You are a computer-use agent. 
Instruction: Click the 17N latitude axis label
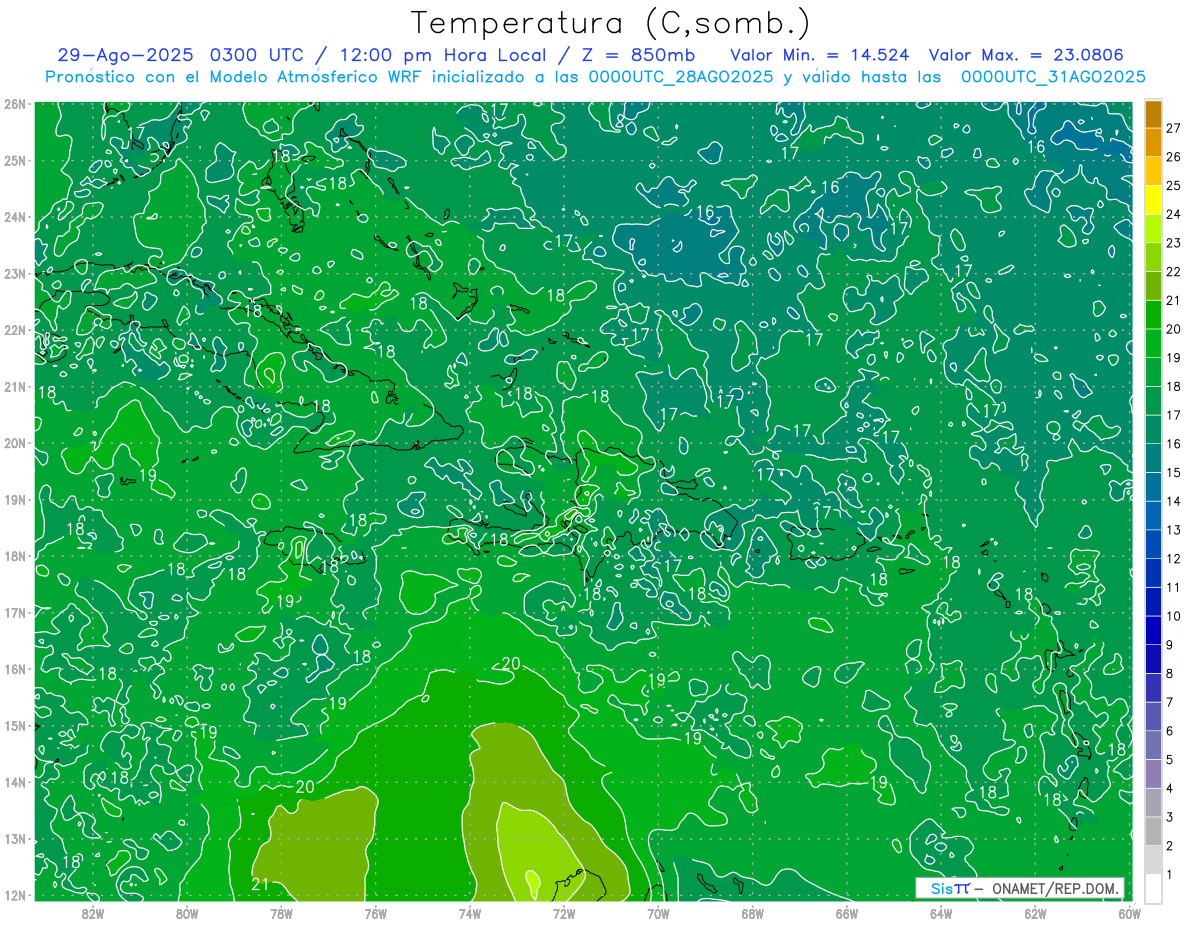pos(14,612)
